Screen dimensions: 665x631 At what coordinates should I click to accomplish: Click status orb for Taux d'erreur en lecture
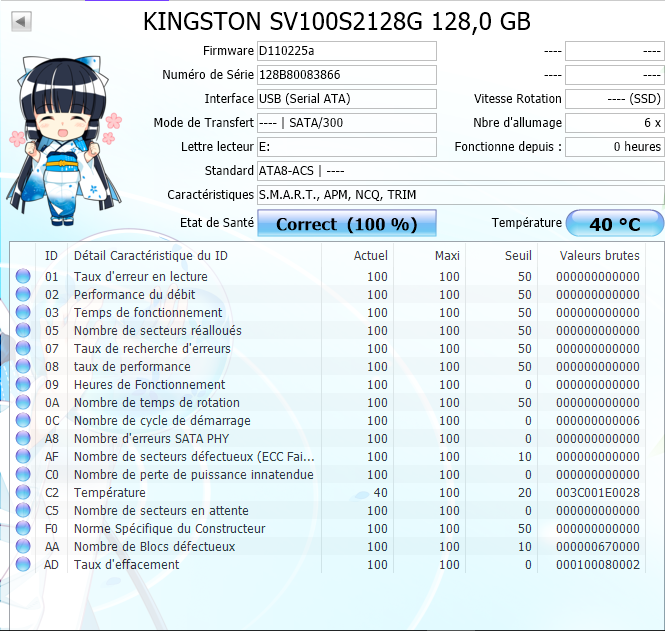(23, 276)
